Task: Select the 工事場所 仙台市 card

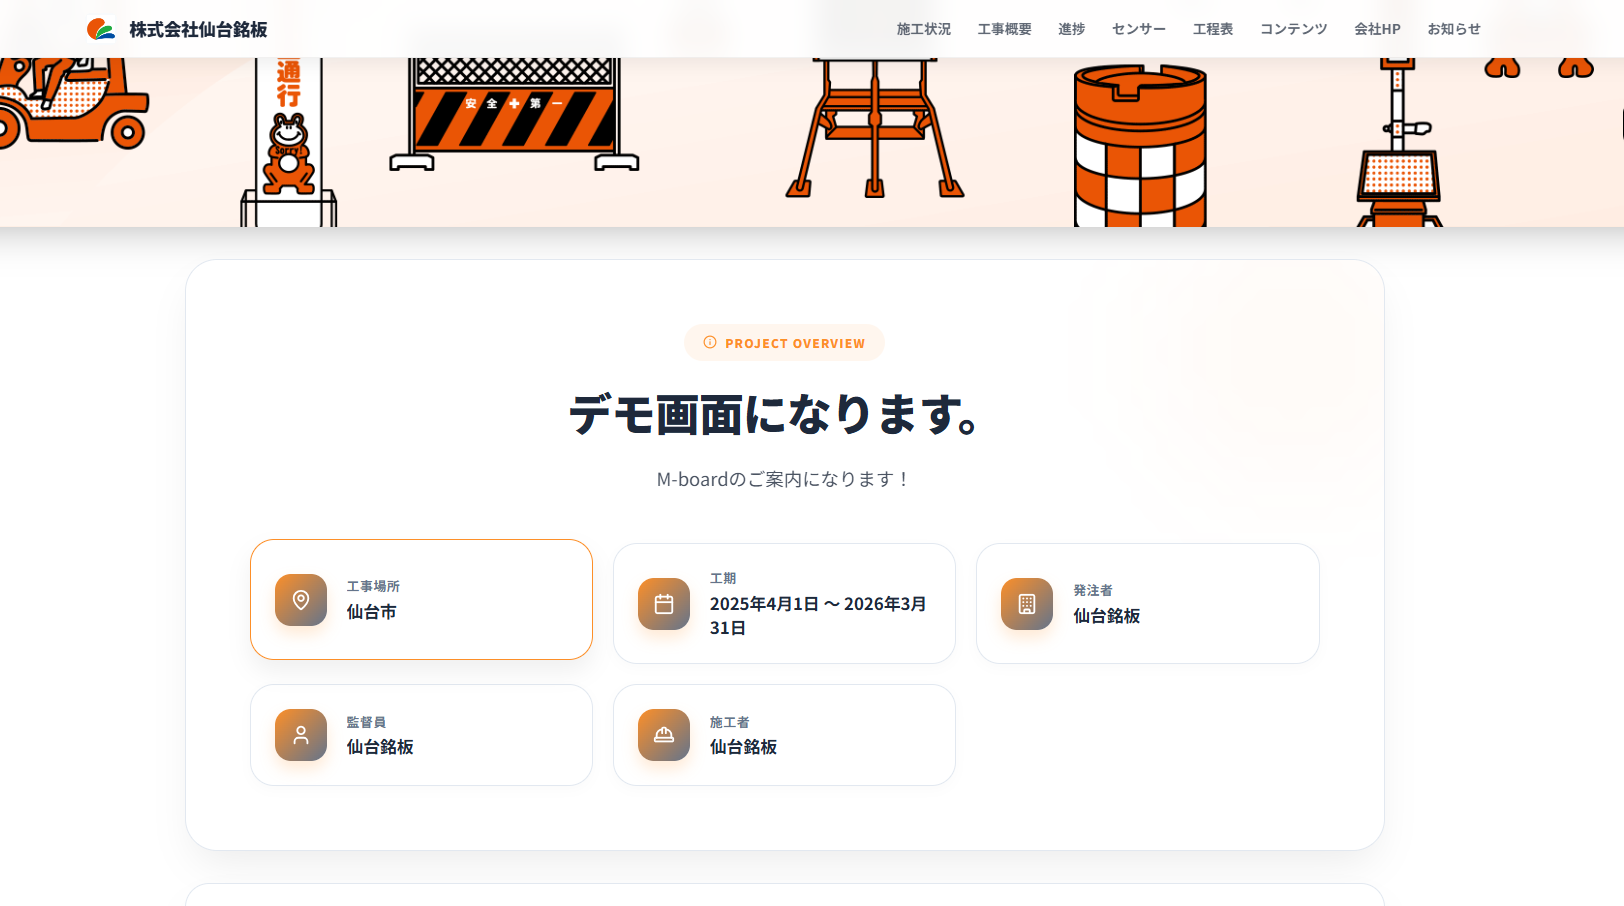Action: (x=421, y=600)
